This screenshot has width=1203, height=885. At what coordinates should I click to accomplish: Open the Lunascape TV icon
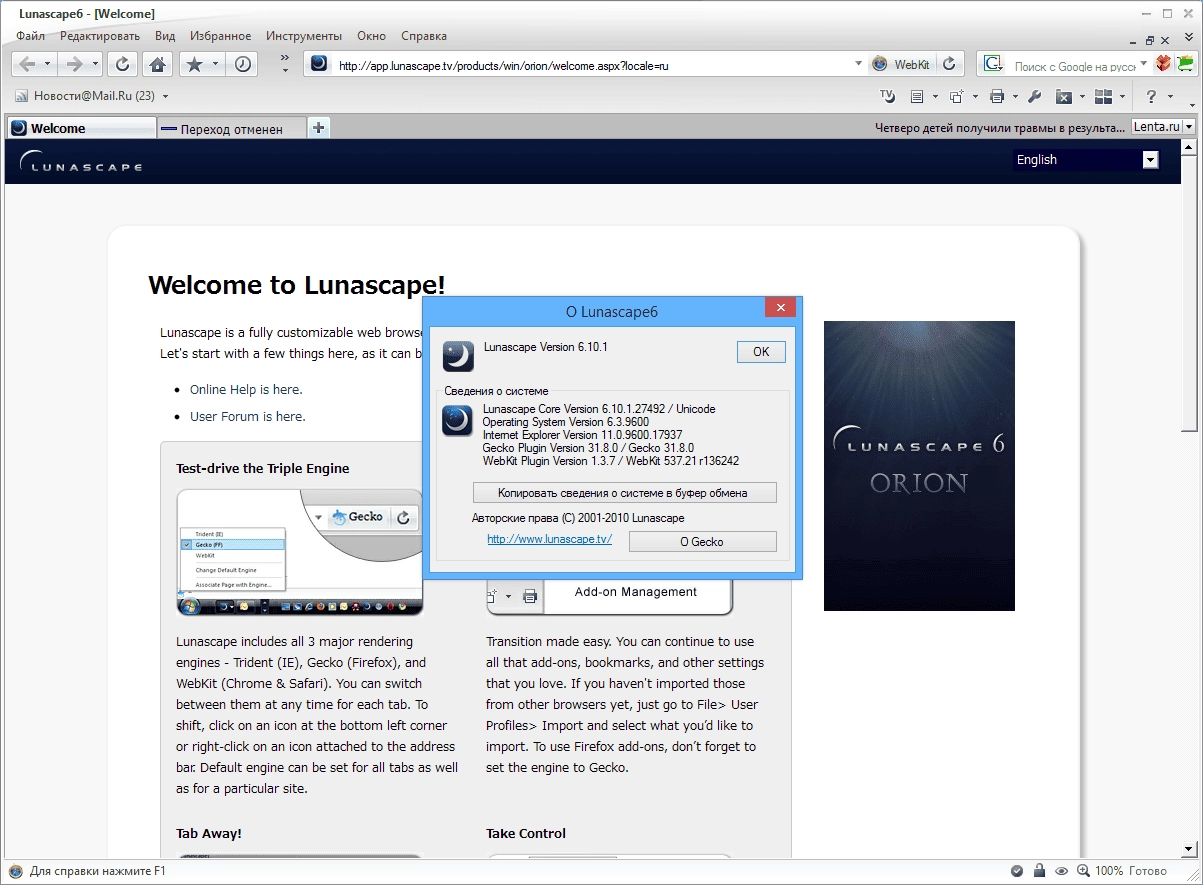point(887,97)
